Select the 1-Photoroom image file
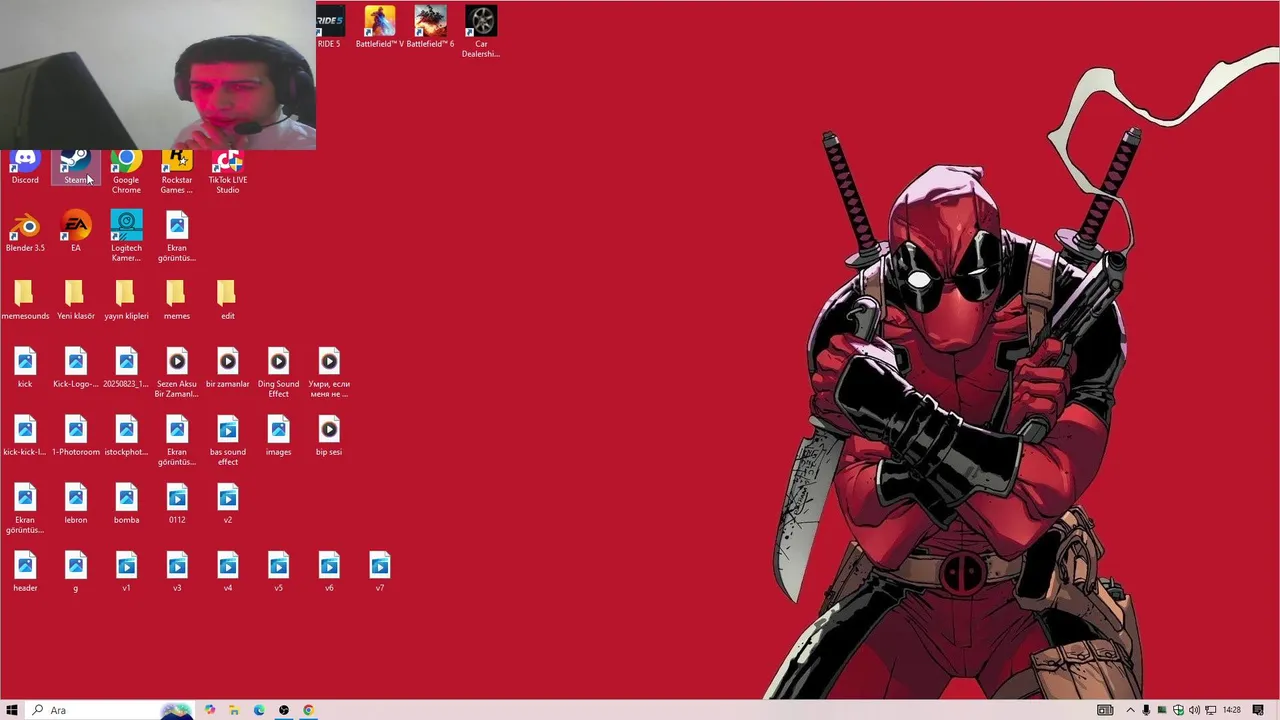 (x=76, y=436)
